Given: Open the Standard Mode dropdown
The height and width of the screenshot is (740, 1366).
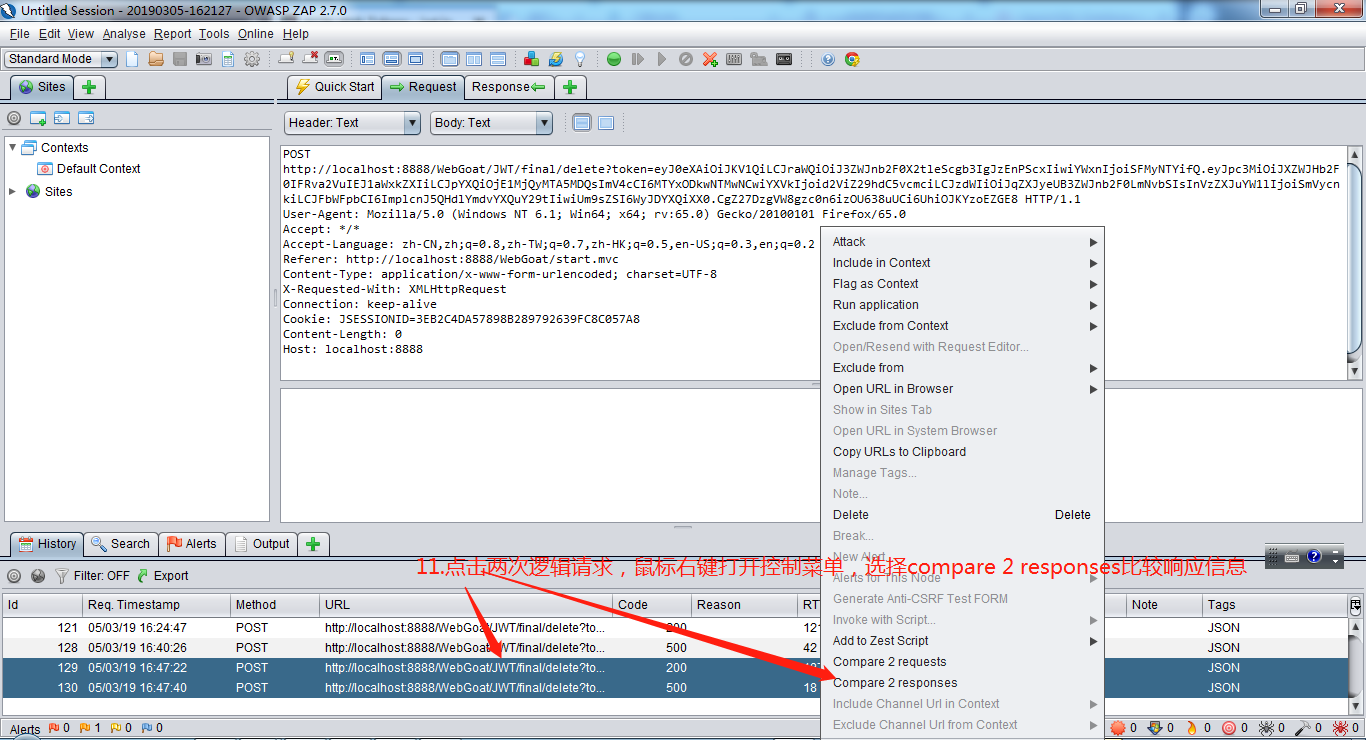Looking at the screenshot, I should point(60,59).
